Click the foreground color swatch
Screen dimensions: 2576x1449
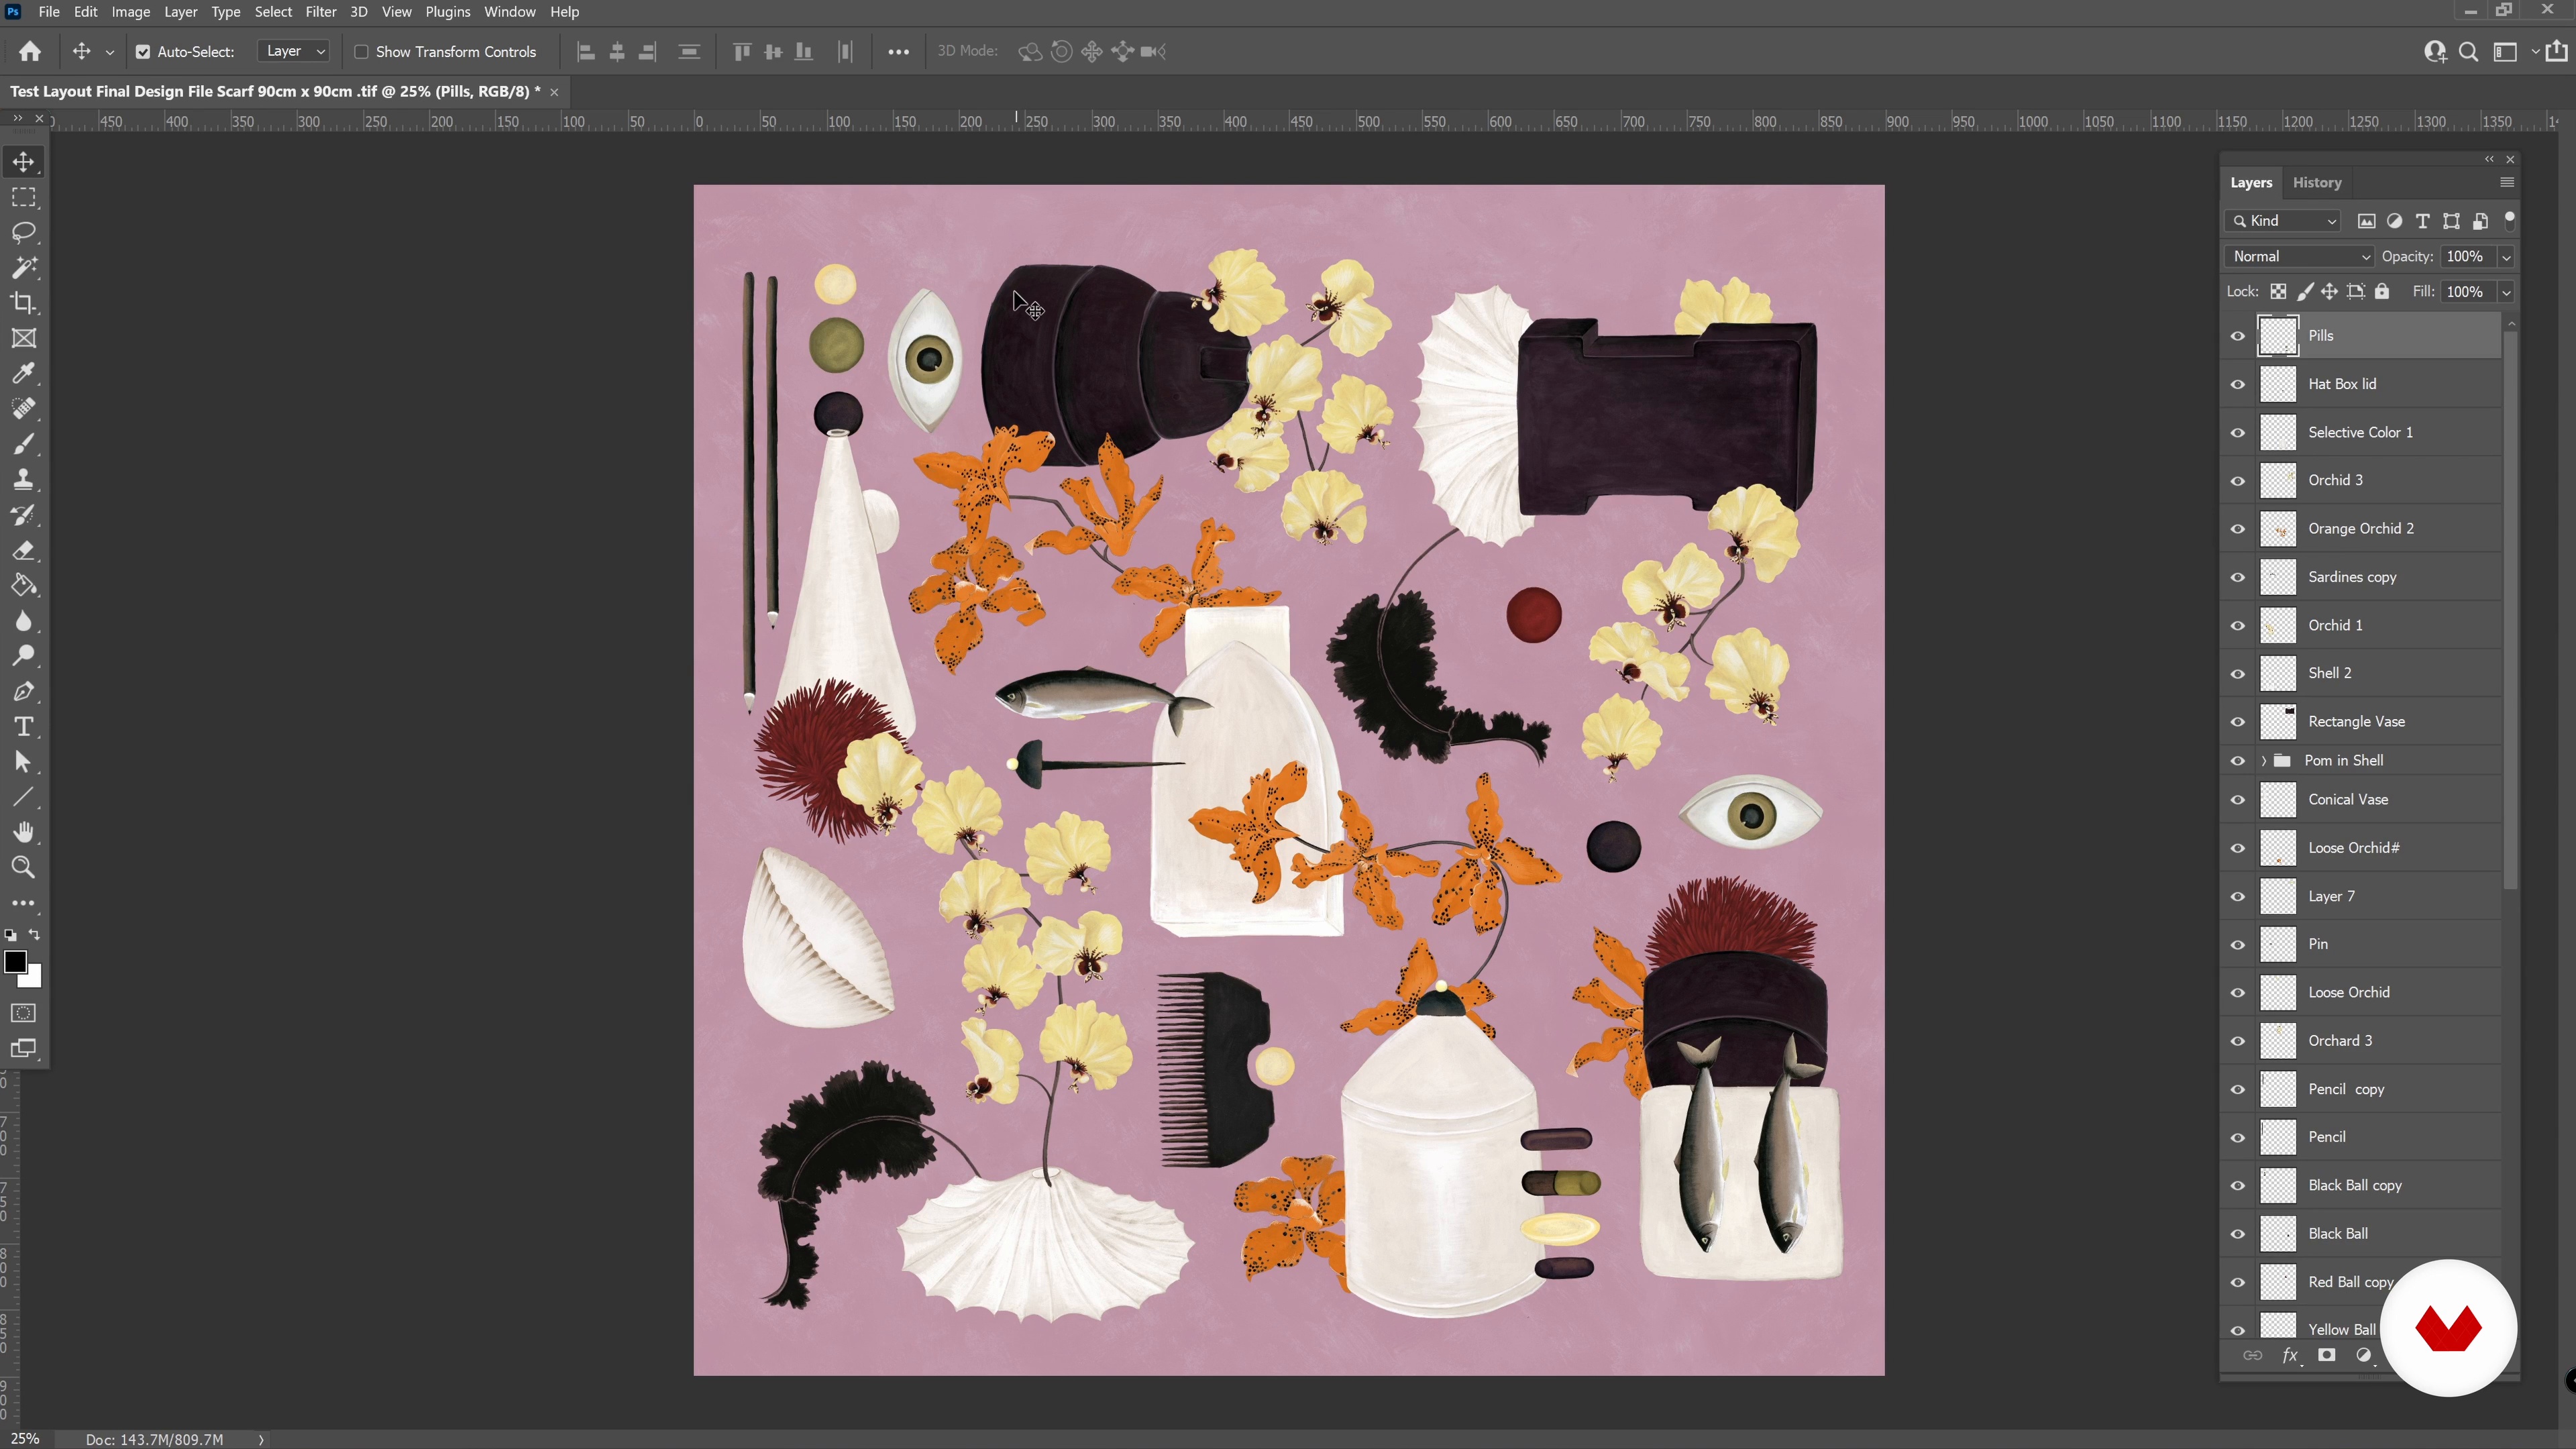coord(14,961)
